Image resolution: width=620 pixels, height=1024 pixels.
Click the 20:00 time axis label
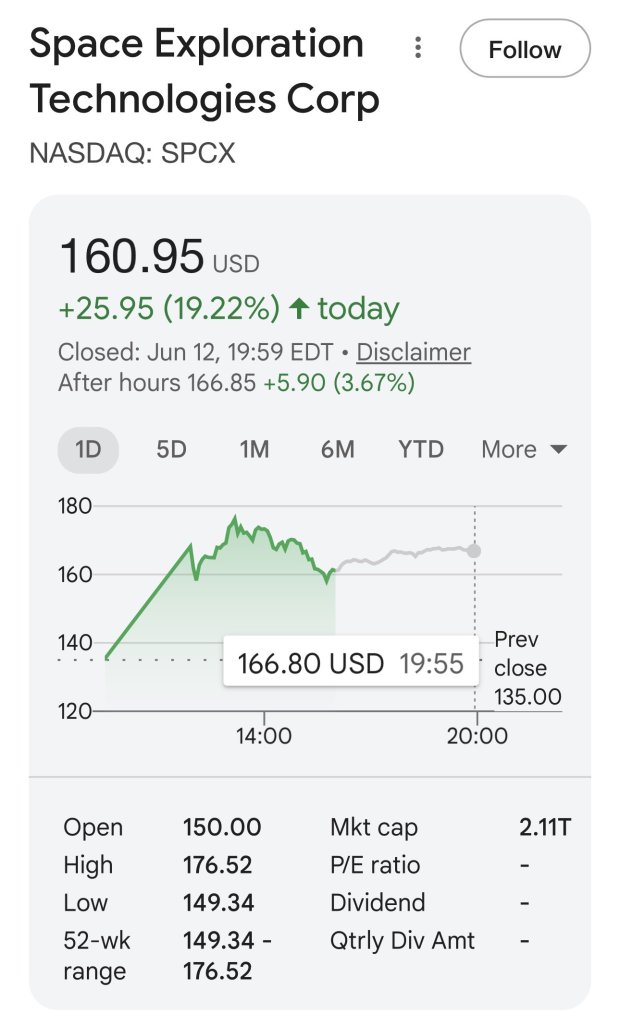click(477, 735)
